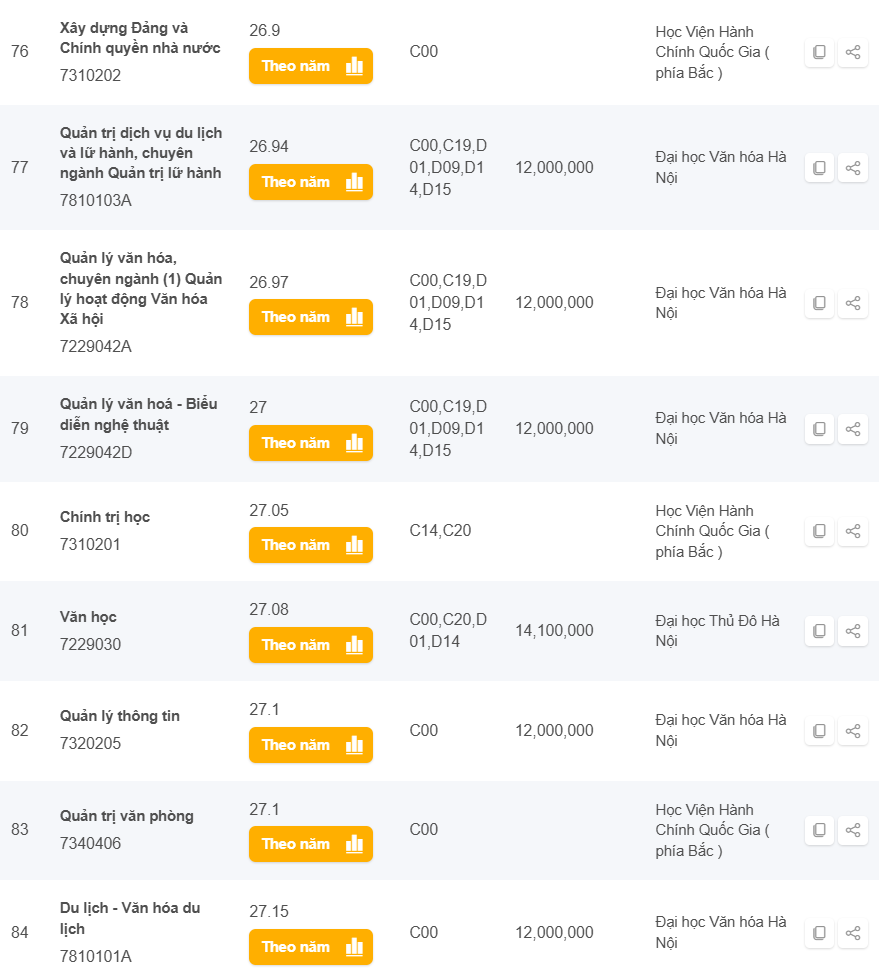Share row 83 Quản trị văn phòng entry
The width and height of the screenshot is (879, 977).
pos(853,830)
